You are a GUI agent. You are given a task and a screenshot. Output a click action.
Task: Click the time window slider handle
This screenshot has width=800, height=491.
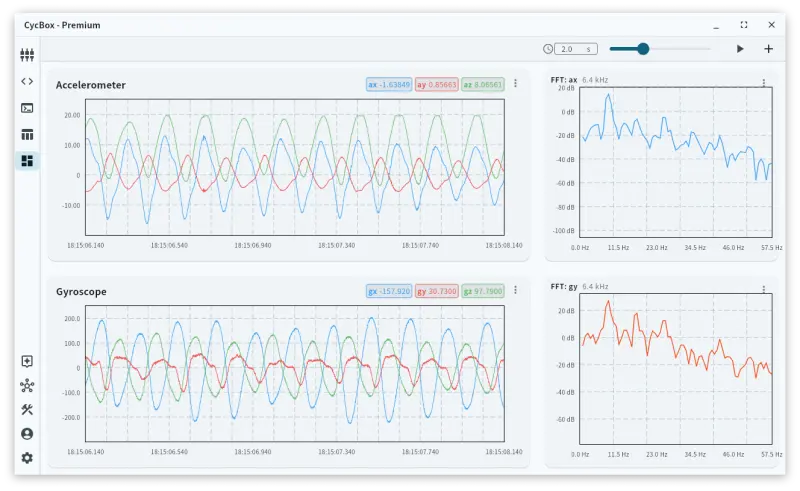click(x=643, y=49)
